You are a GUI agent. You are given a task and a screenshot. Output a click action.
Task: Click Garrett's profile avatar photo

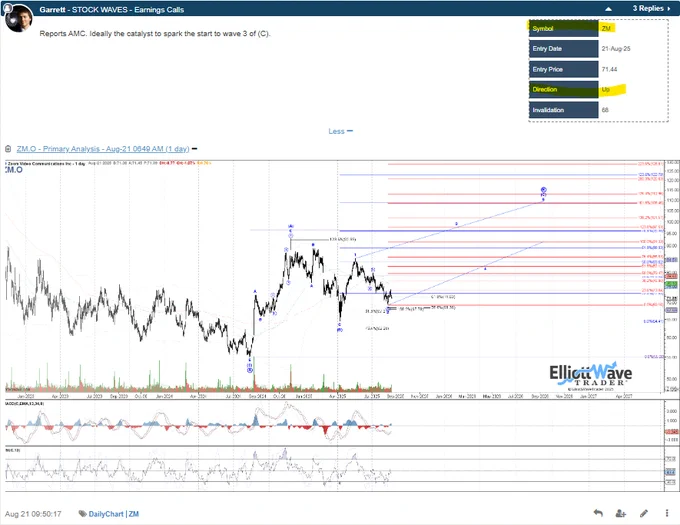coord(19,19)
